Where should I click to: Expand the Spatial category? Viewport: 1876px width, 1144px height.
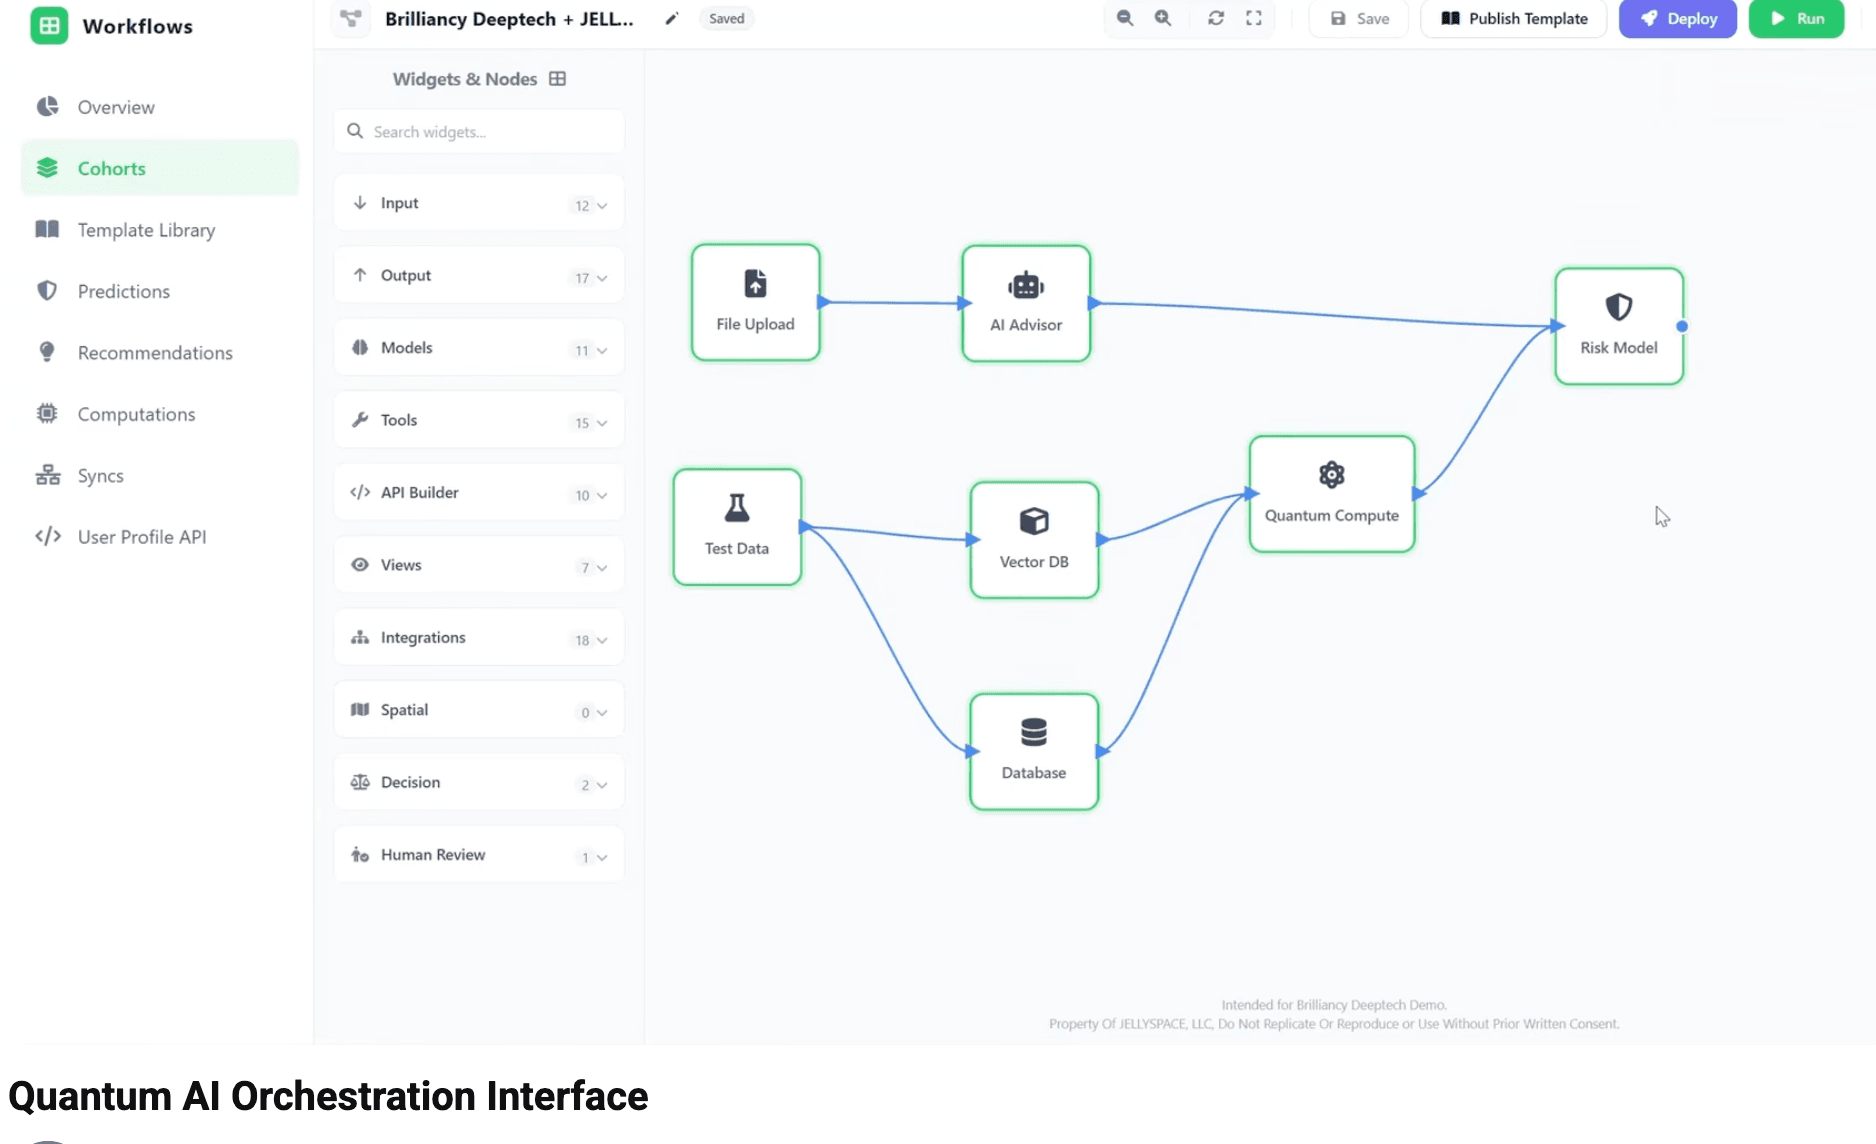coord(479,711)
